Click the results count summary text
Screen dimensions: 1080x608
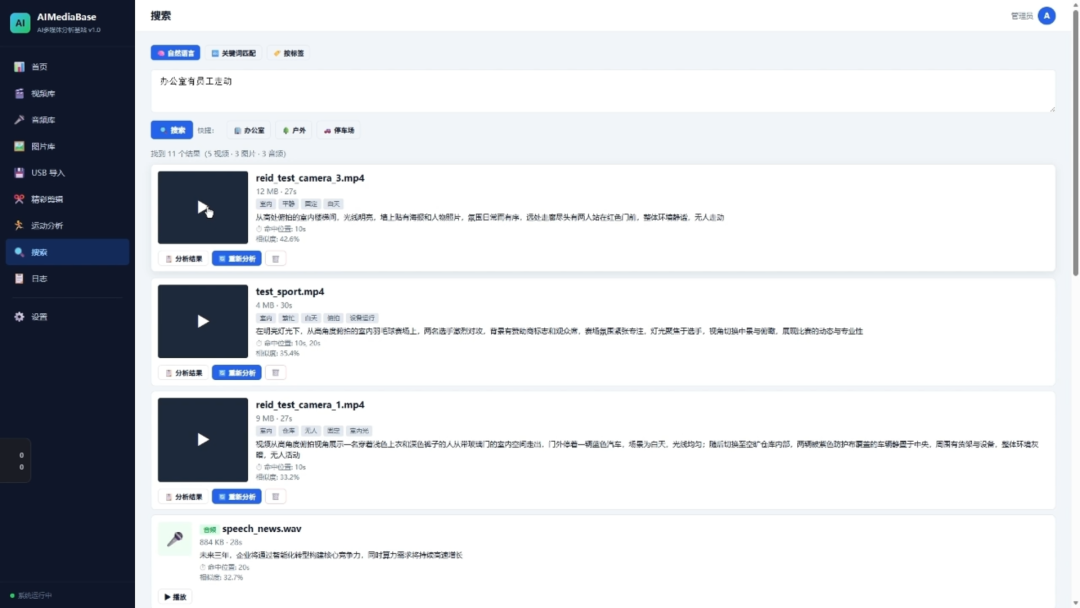pyautogui.click(x=218, y=154)
